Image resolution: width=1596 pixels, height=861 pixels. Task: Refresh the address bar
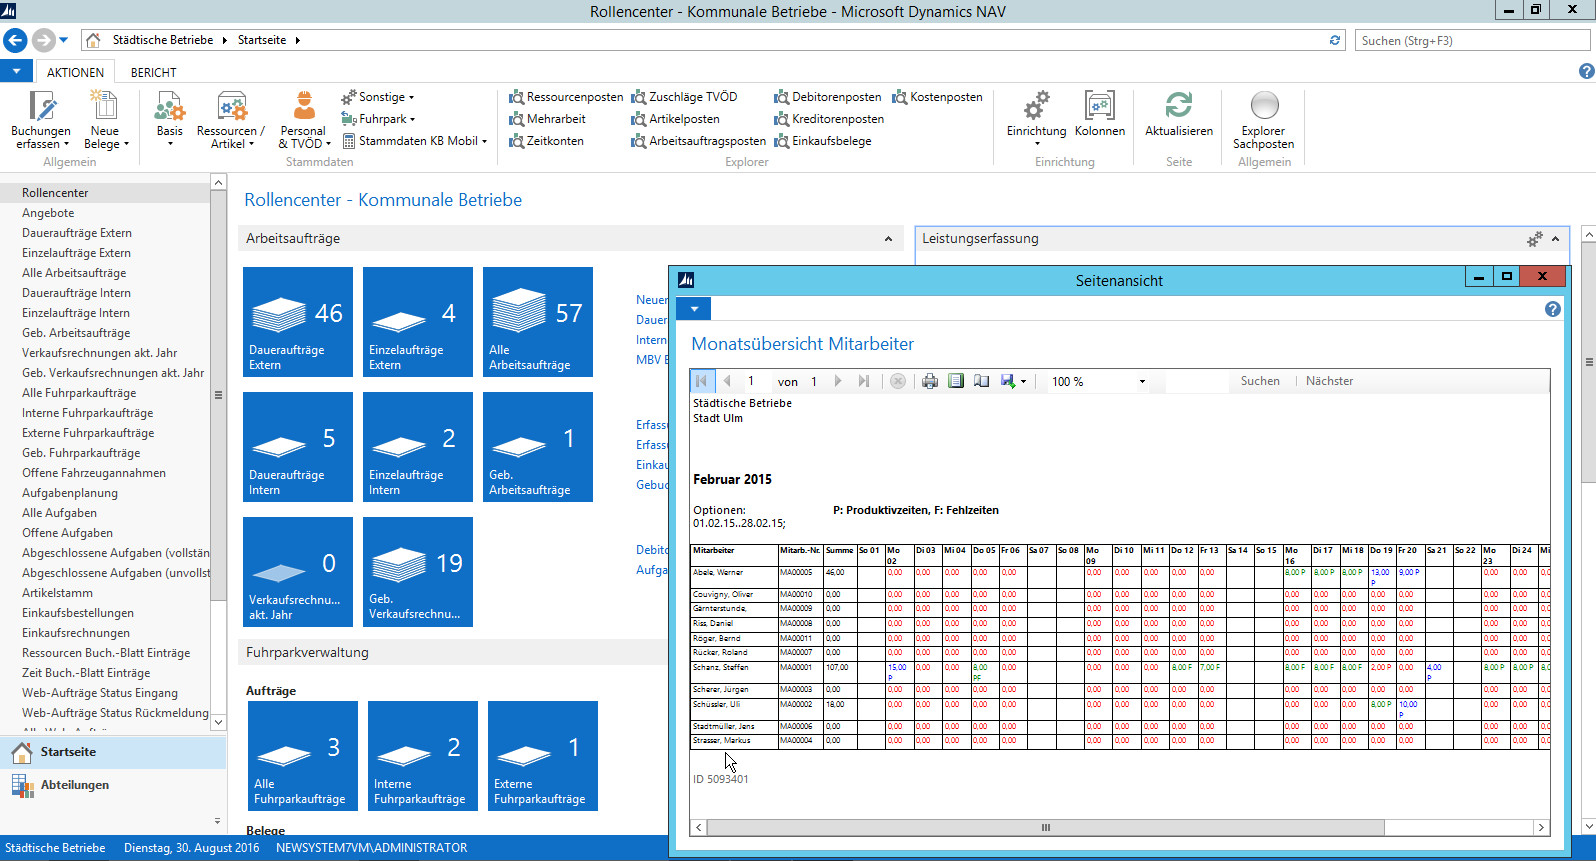1334,40
